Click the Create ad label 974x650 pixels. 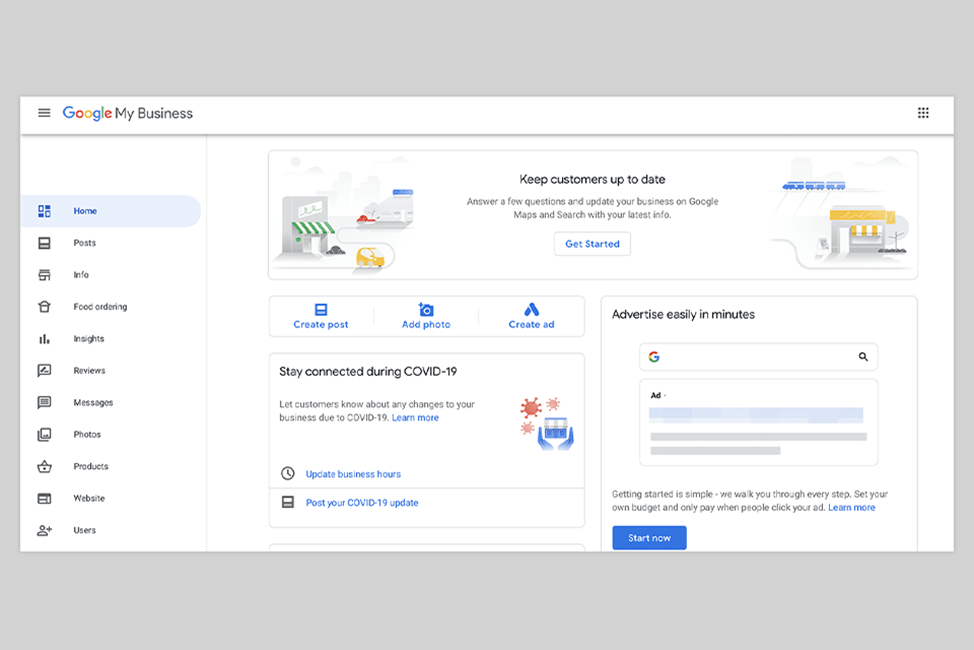[532, 324]
